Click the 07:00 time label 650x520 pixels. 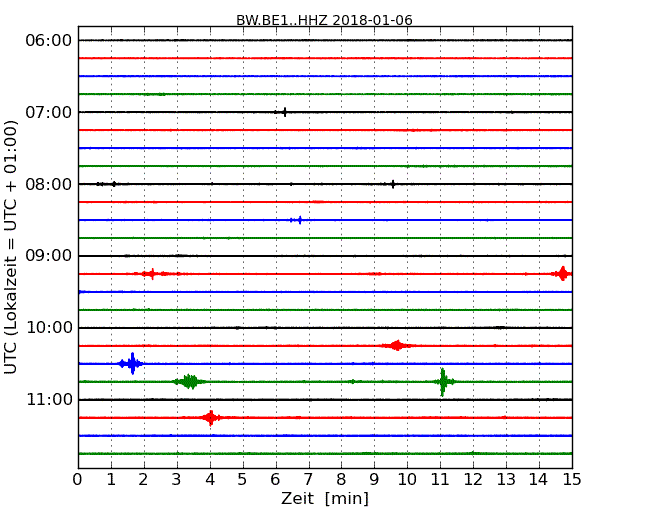[x=49, y=112]
